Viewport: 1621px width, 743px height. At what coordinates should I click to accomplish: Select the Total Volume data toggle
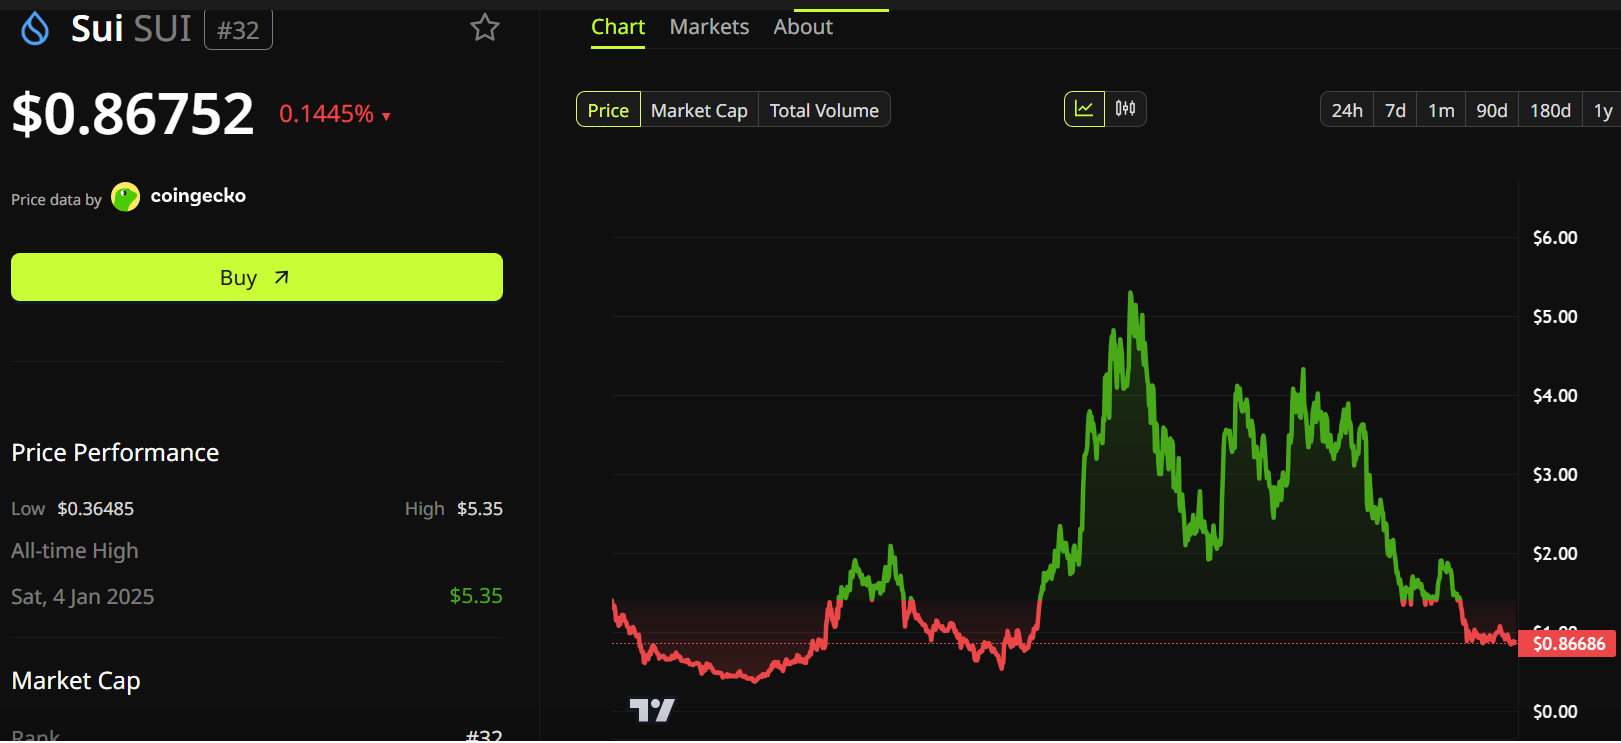(x=824, y=110)
